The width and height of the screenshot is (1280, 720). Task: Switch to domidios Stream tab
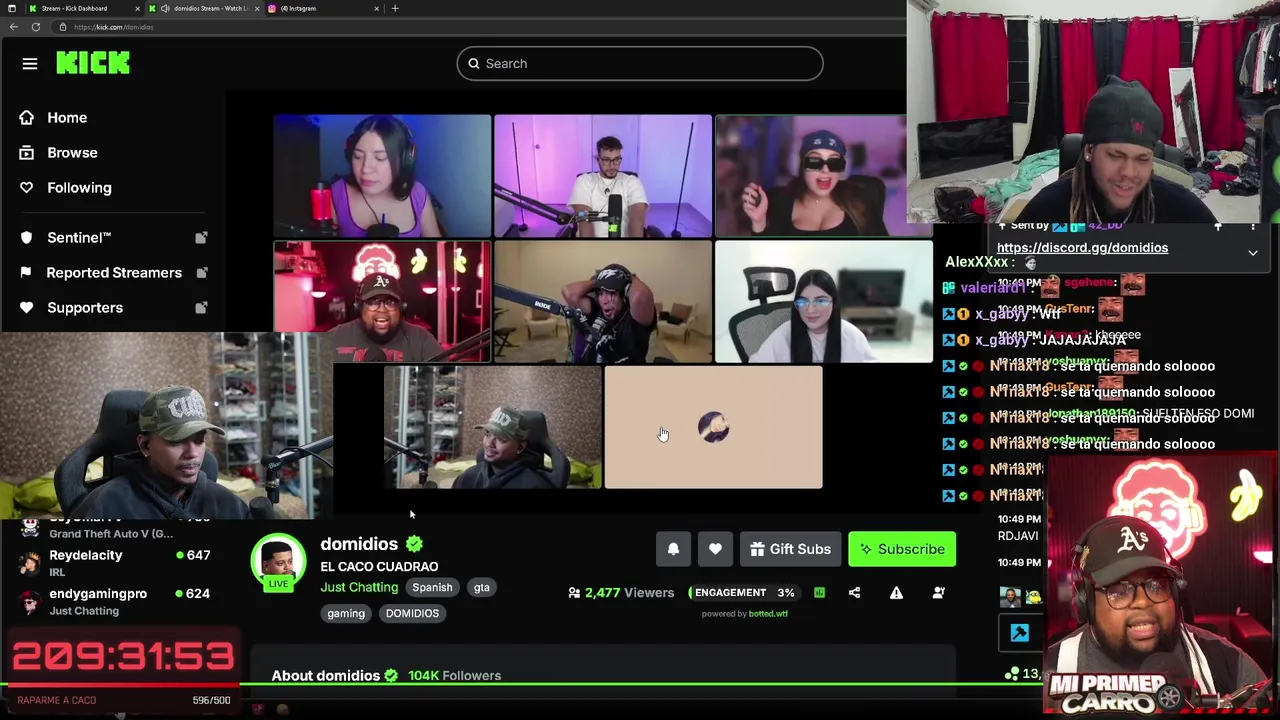tap(203, 8)
